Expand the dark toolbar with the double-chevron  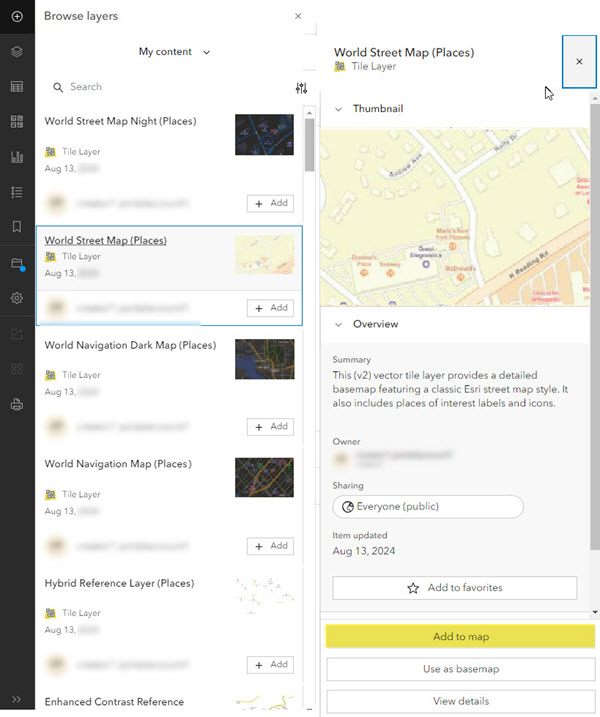pos(17,699)
